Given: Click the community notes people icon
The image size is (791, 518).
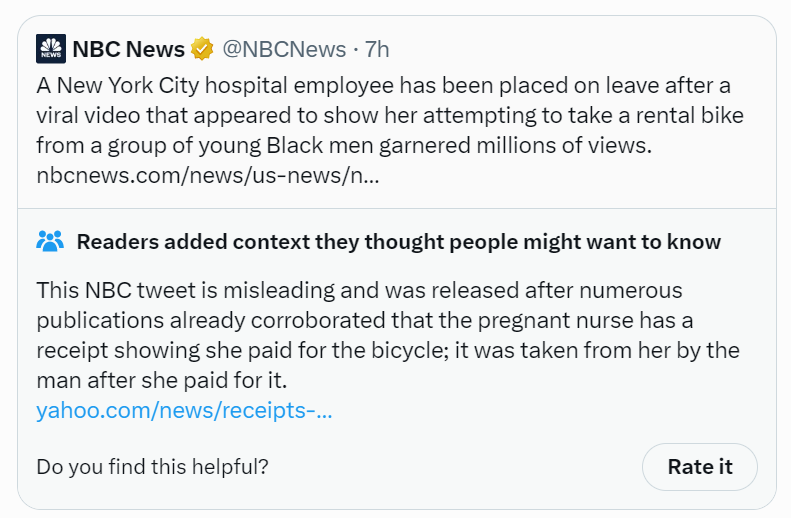Looking at the screenshot, I should 50,242.
